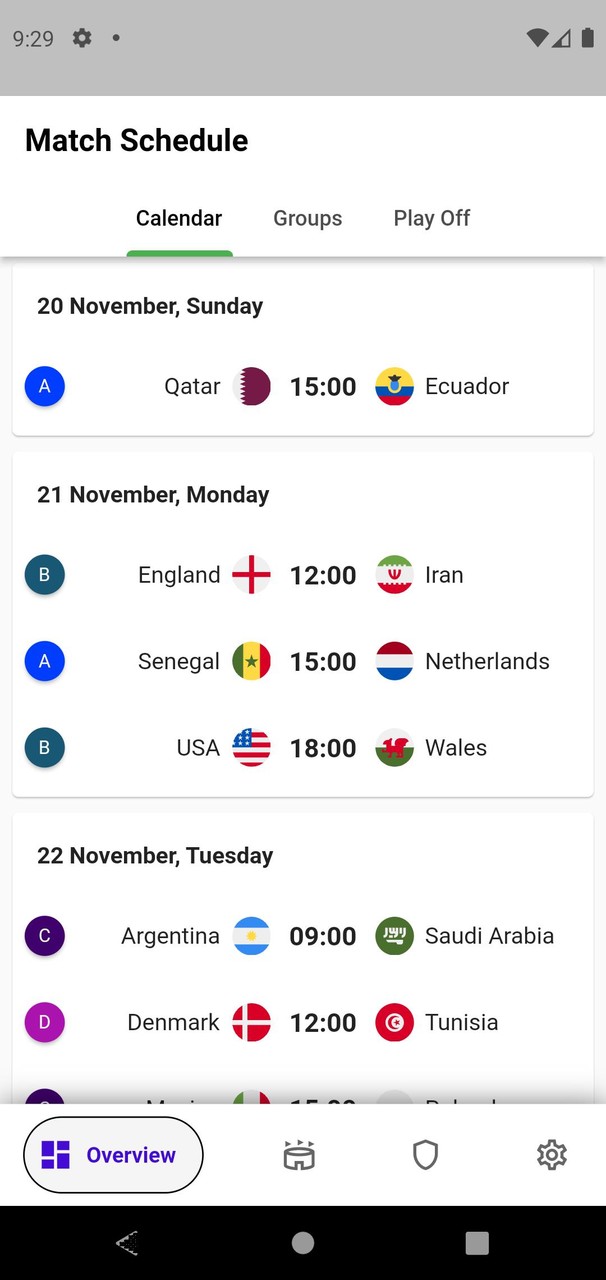Open the stadium matches icon in bottom navigation
Image resolution: width=606 pixels, height=1280 pixels.
[x=299, y=1154]
